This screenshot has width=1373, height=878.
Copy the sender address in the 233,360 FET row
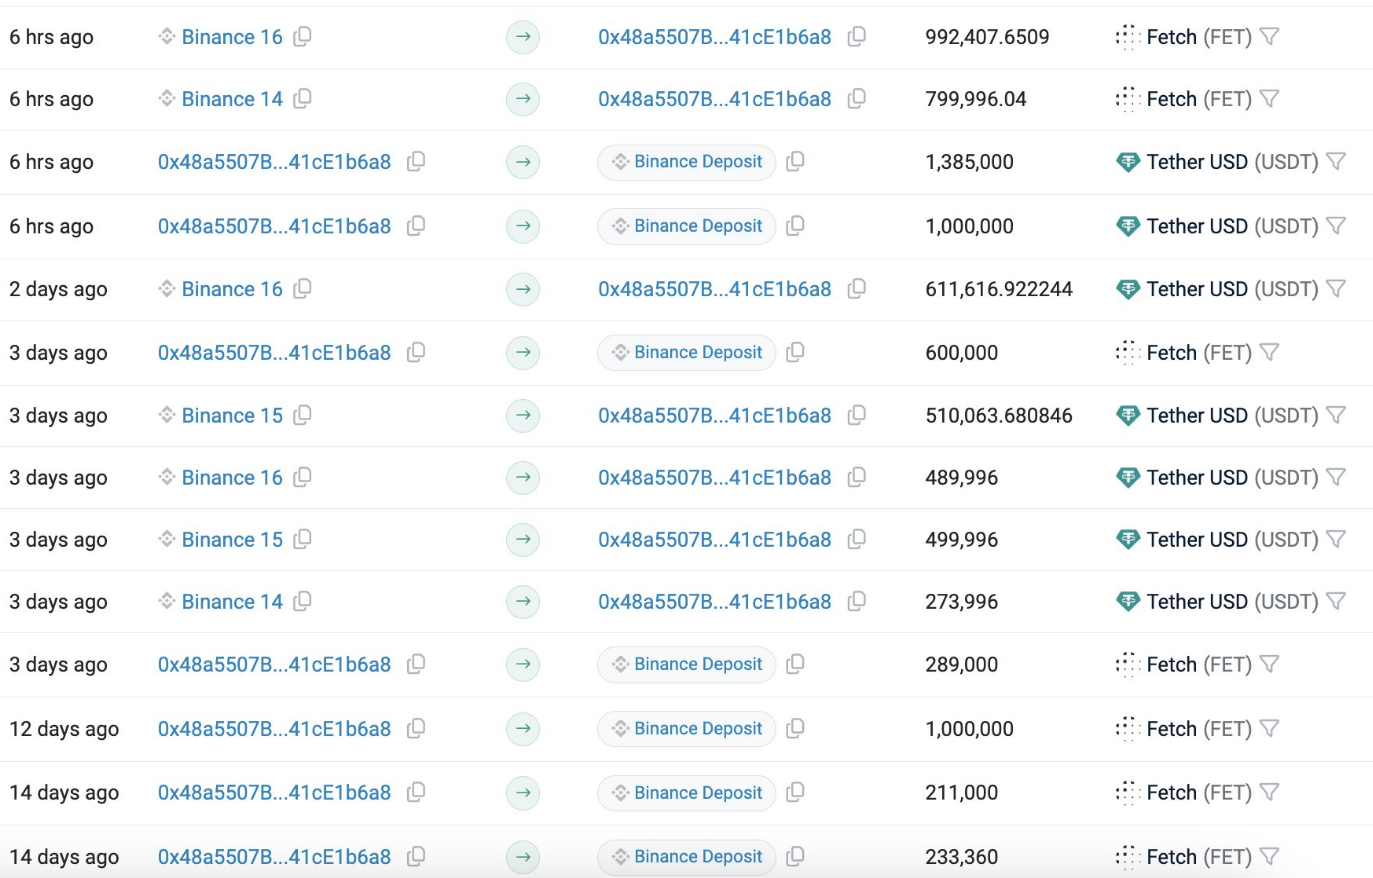tap(416, 857)
